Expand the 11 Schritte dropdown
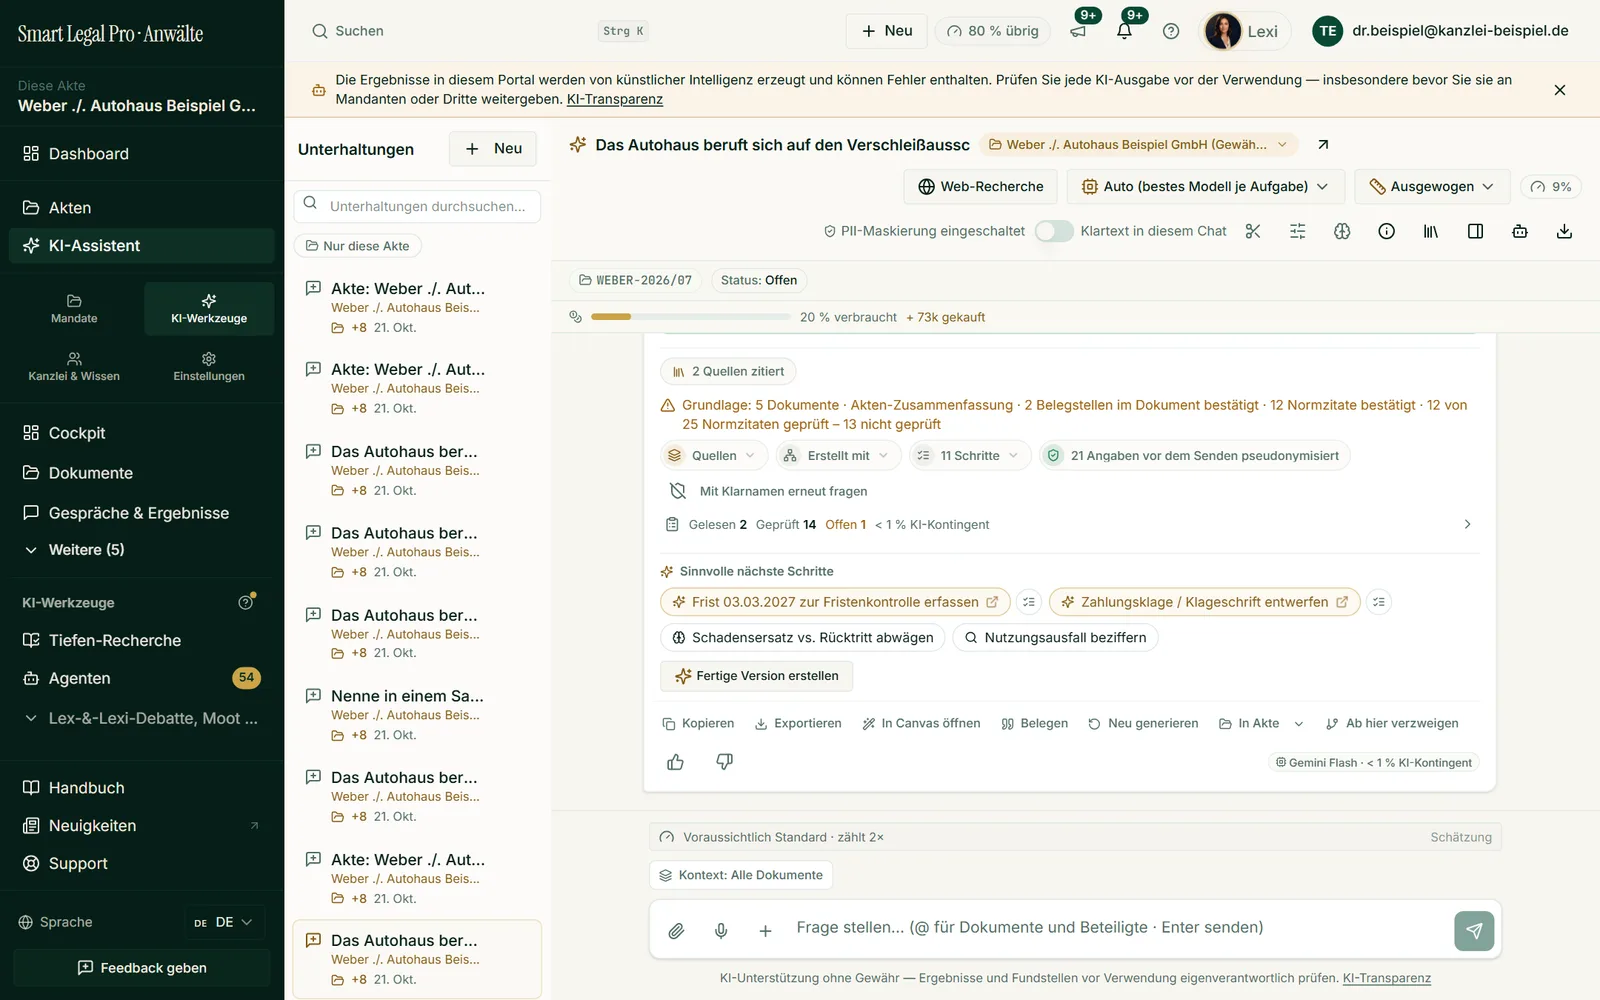 tap(969, 456)
